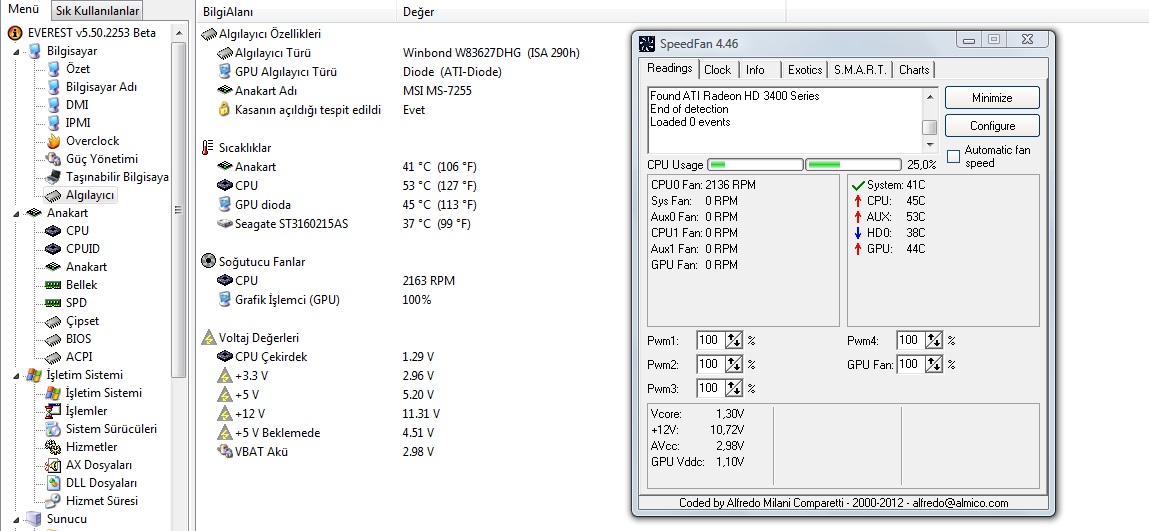Click the SpeedFan Minimize button
The width and height of the screenshot is (1149, 531).
992,97
